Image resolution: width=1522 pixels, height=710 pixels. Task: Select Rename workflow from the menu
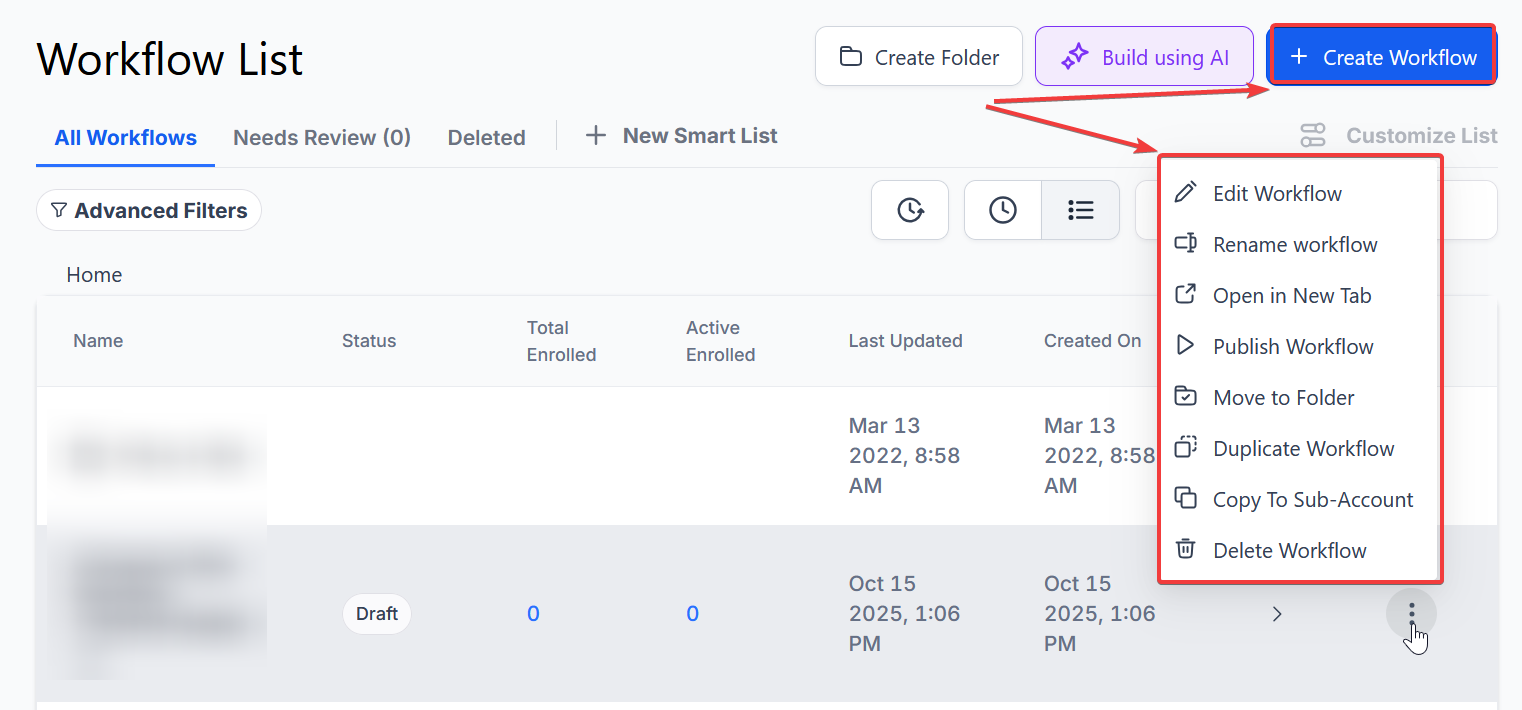pyautogui.click(x=1295, y=245)
